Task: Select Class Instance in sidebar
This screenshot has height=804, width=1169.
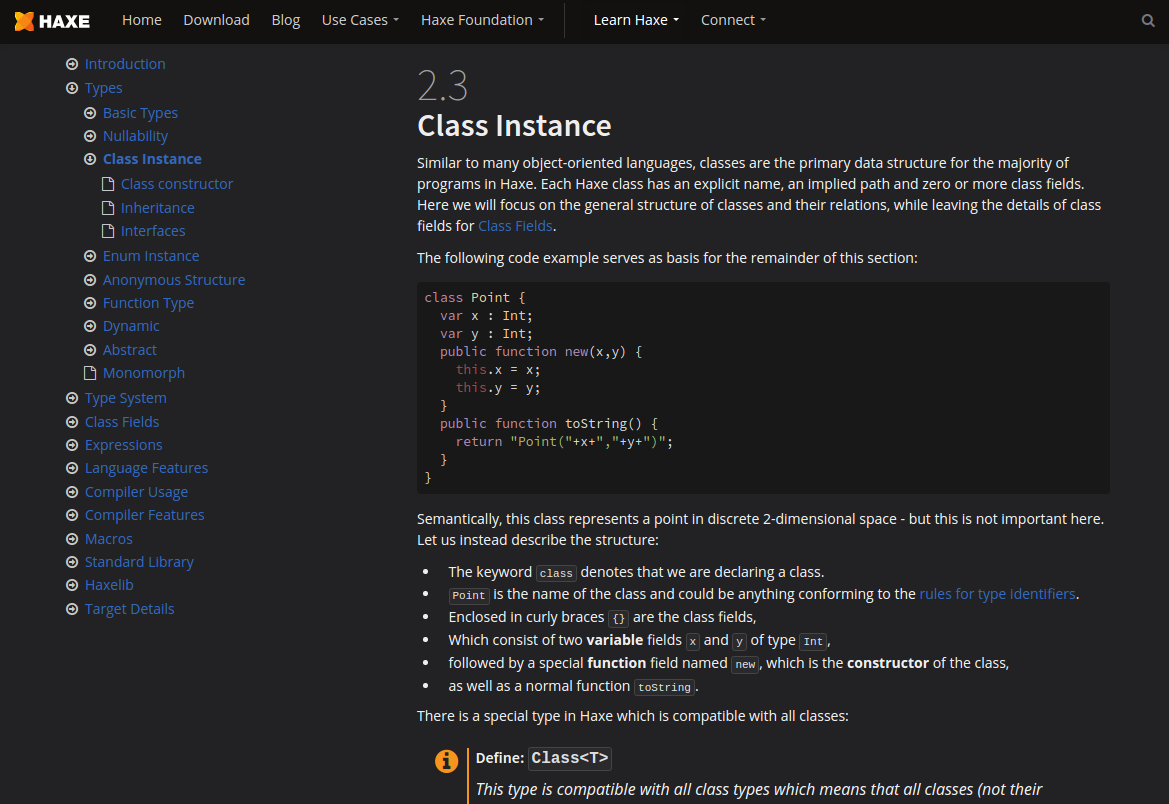Action: [x=152, y=160]
